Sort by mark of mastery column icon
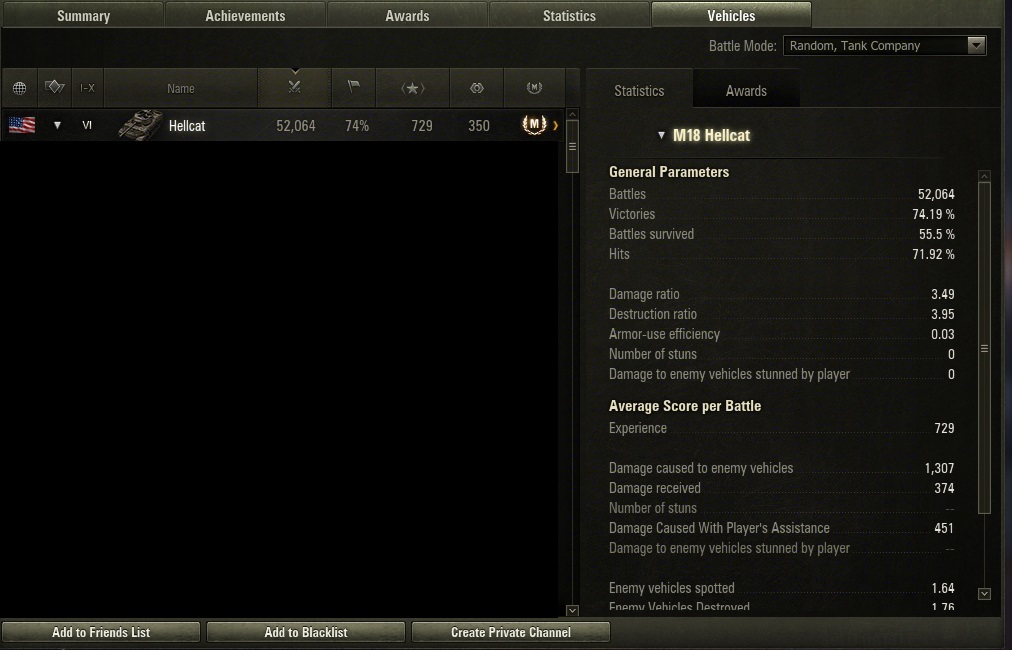This screenshot has height=650, width=1012. click(534, 87)
